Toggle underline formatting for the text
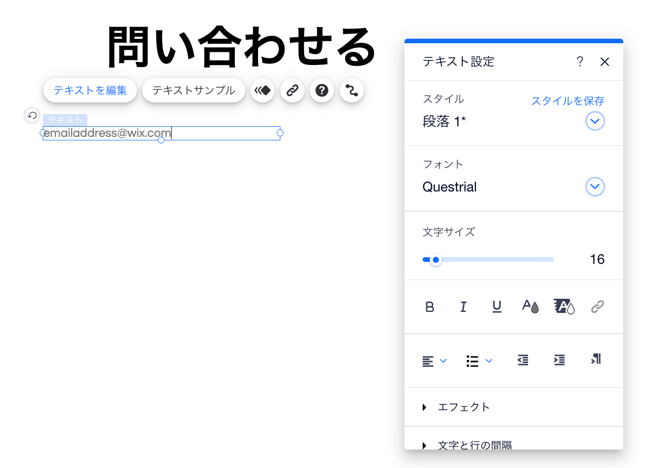The image size is (660, 468). 496,307
